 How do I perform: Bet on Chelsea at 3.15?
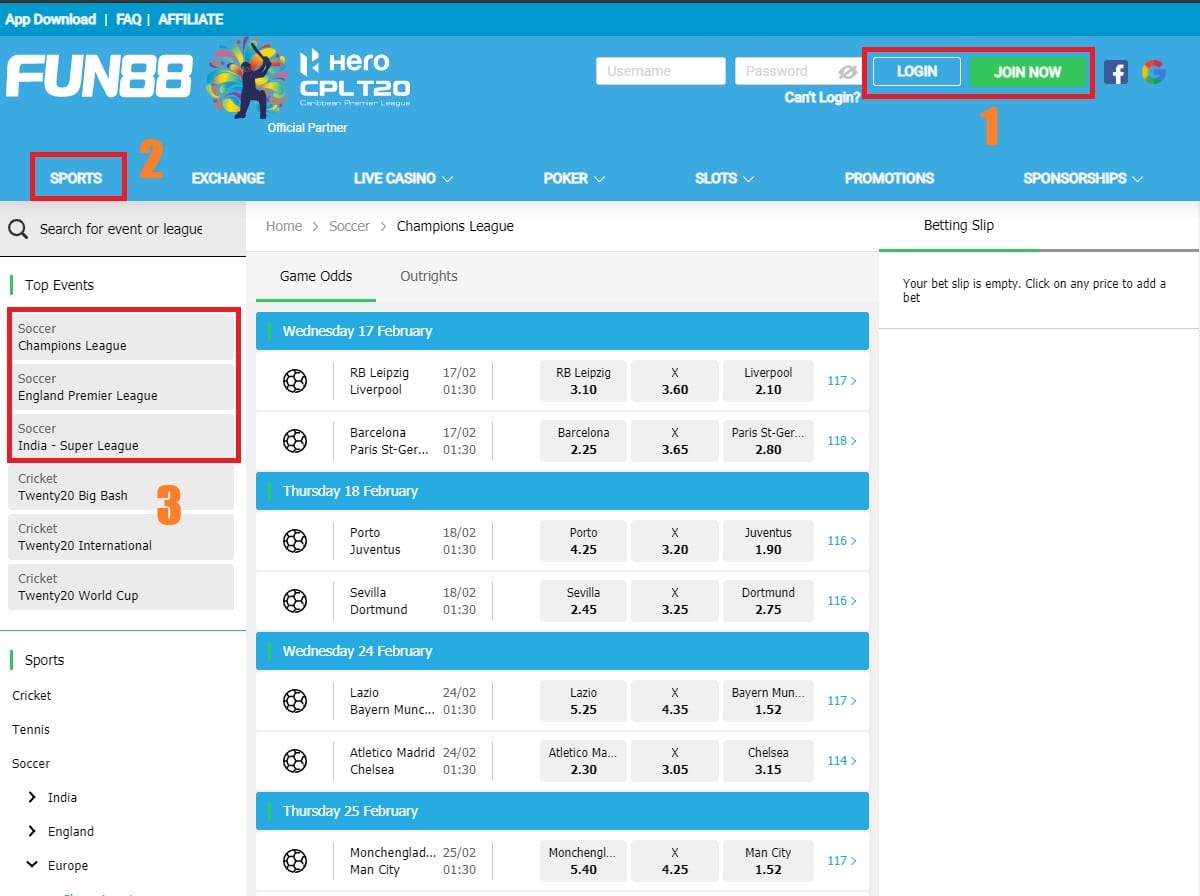pyautogui.click(x=768, y=761)
